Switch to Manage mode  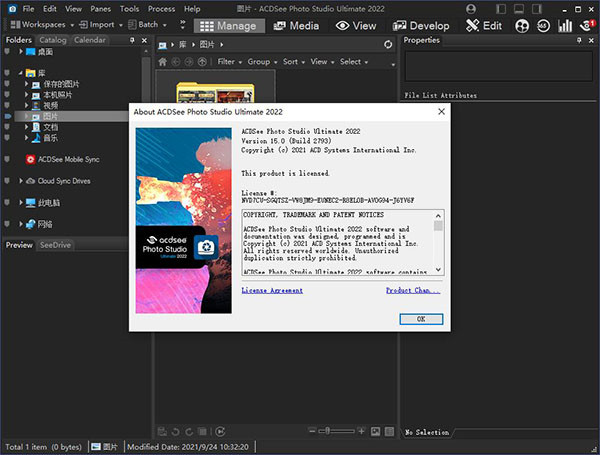[229, 25]
